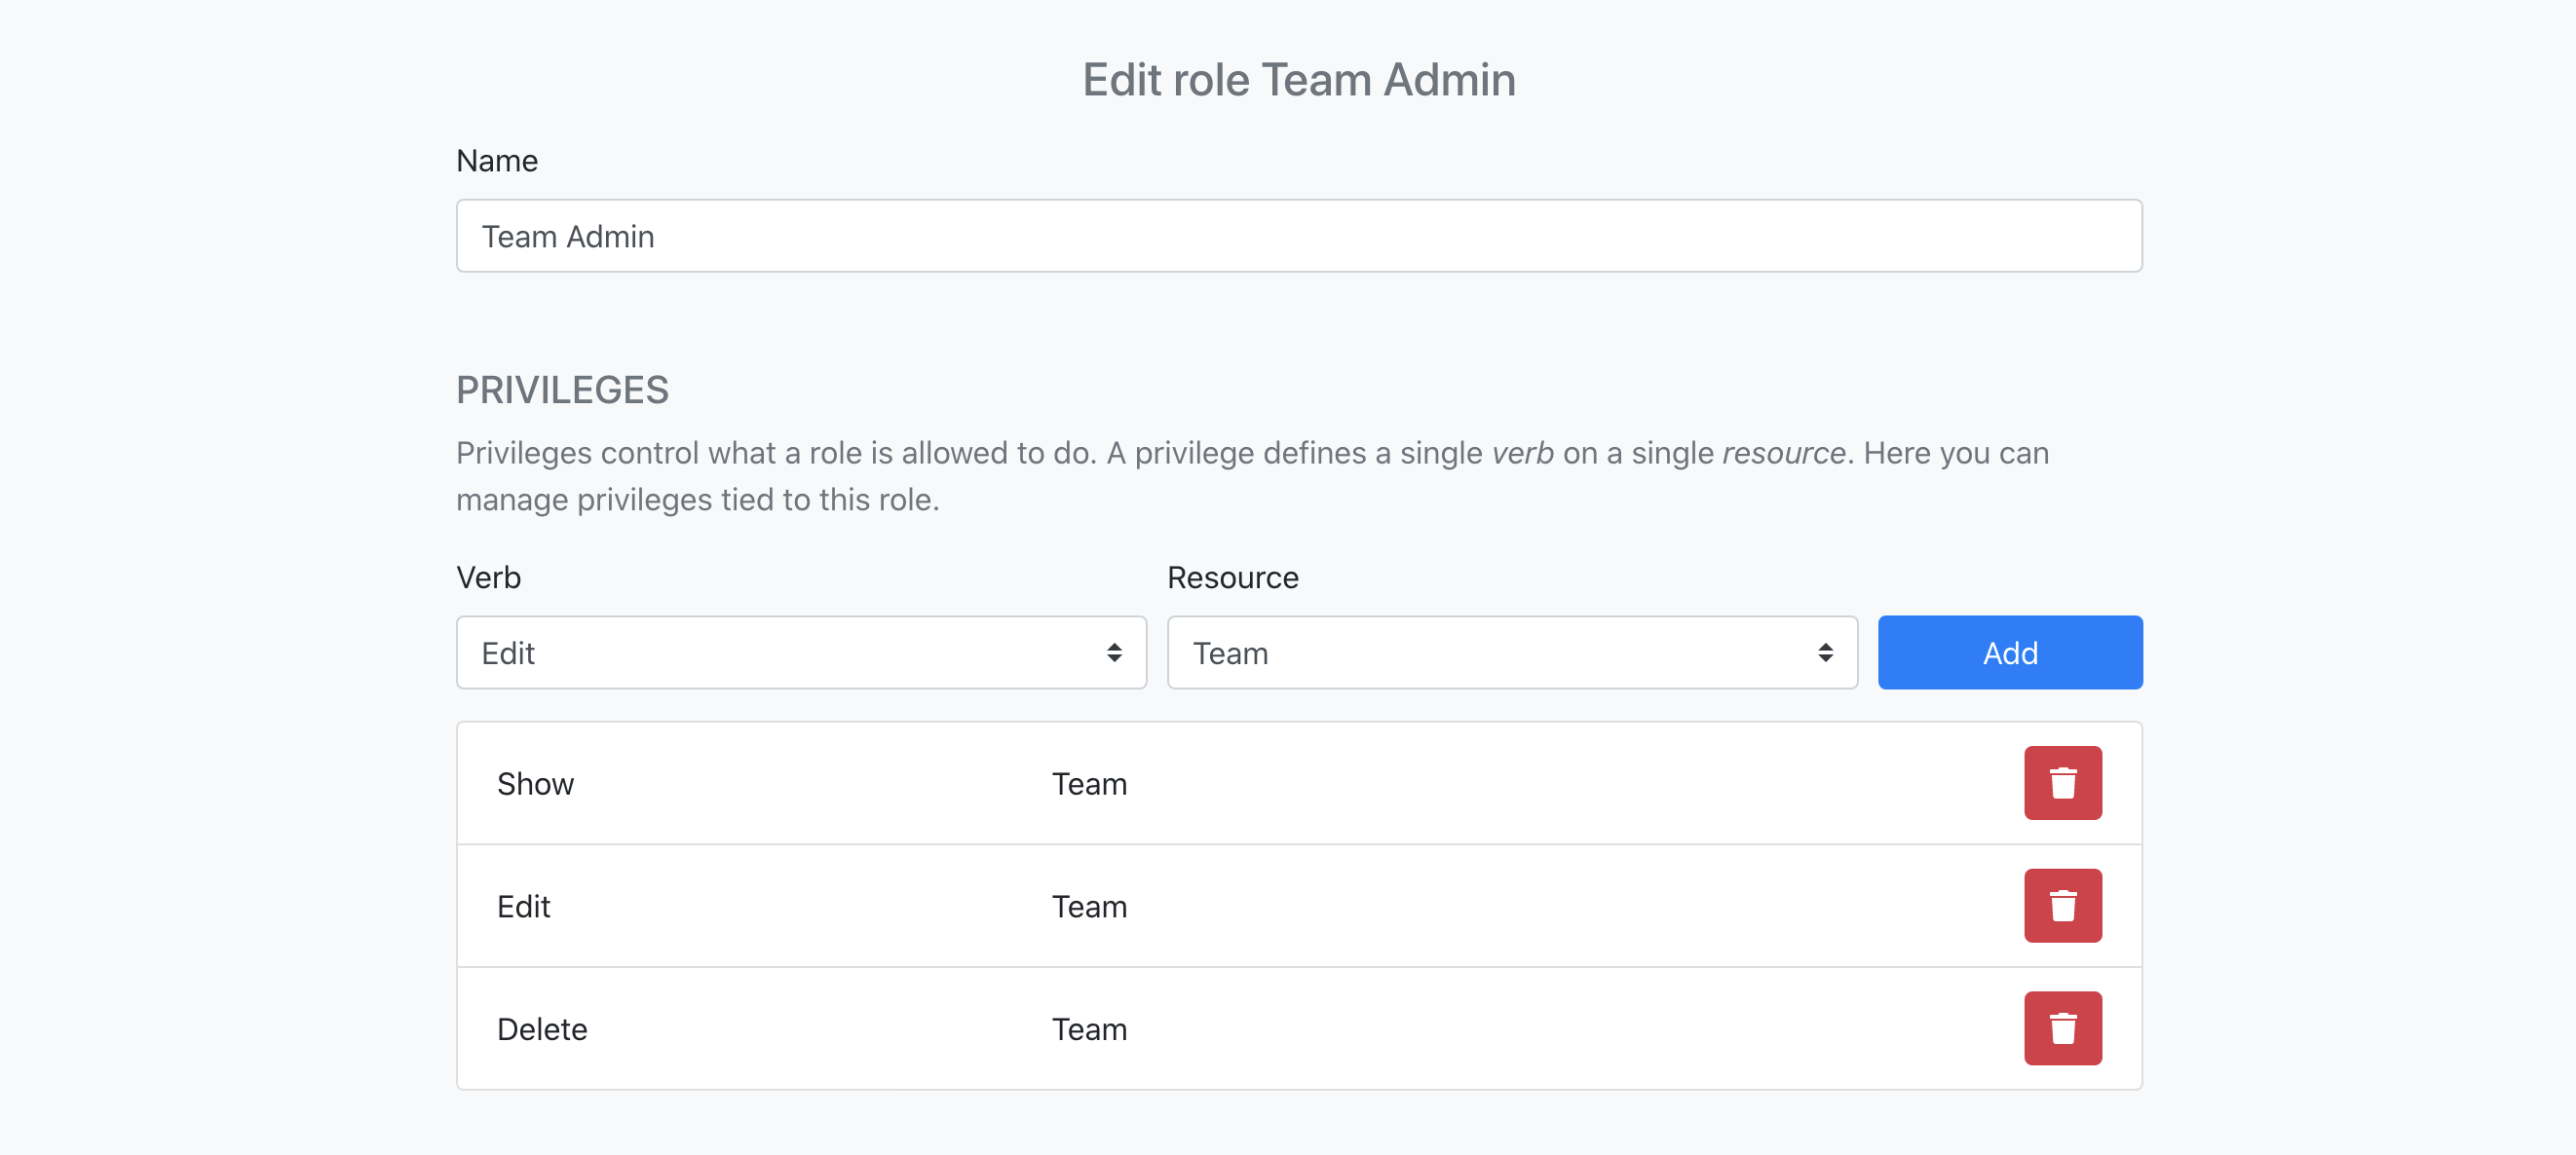
Task: Click the Verb dropdown arrow indicator
Action: click(1114, 652)
